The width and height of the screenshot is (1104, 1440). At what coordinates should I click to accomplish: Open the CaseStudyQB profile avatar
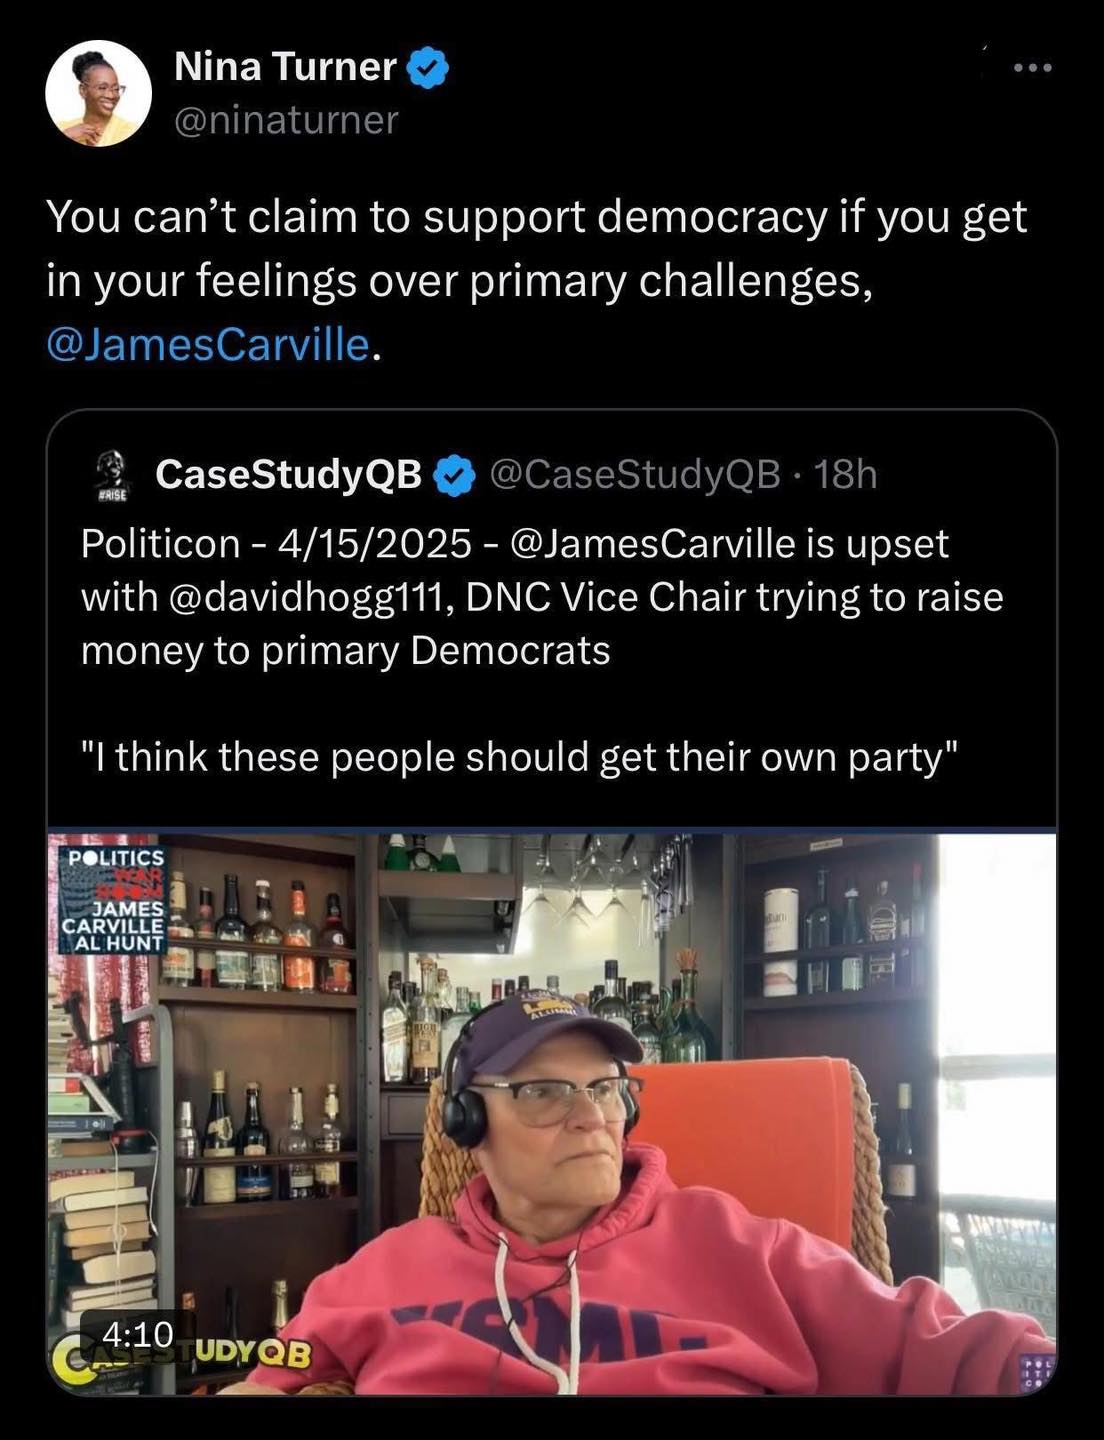click(110, 477)
